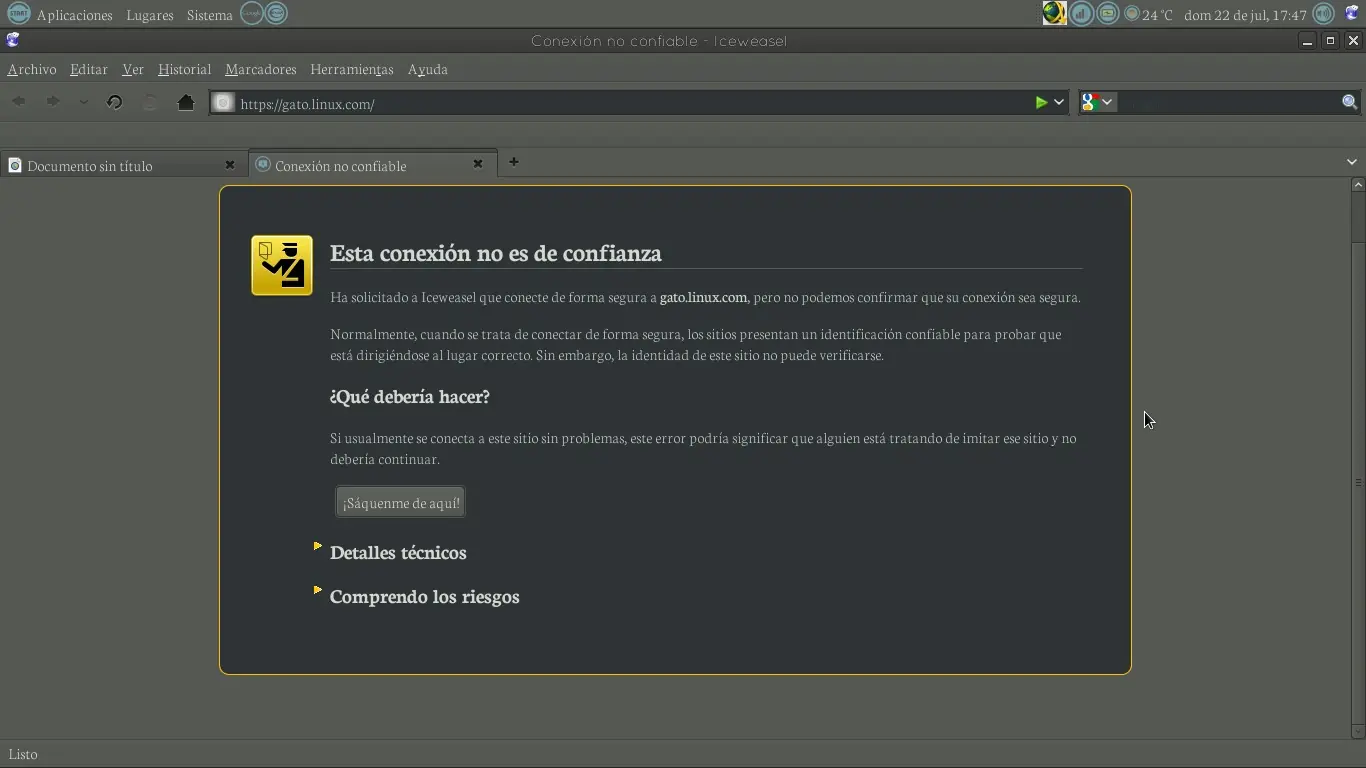This screenshot has width=1366, height=768.
Task: Click the bold 'gato.linux.com' text in message
Action: click(x=703, y=297)
